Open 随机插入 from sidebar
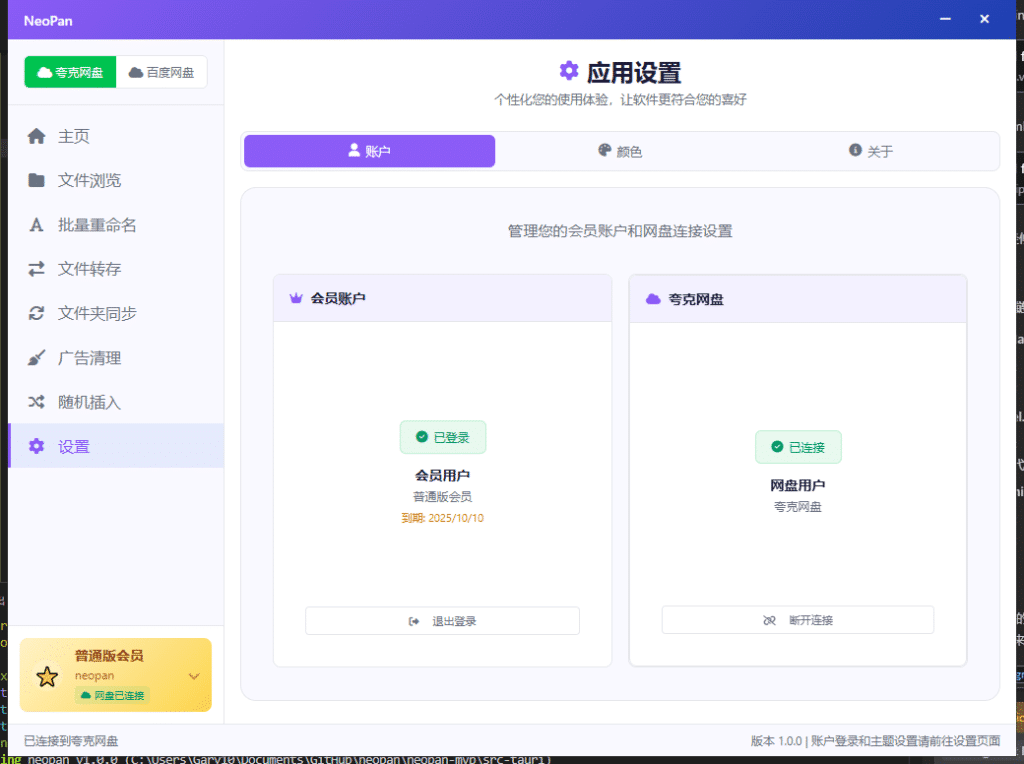 click(116, 402)
